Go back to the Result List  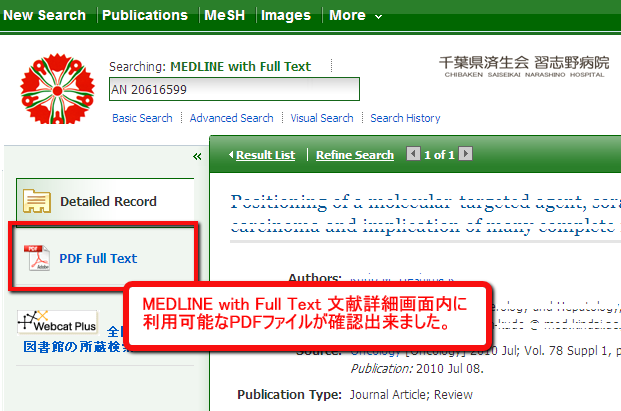coord(265,155)
